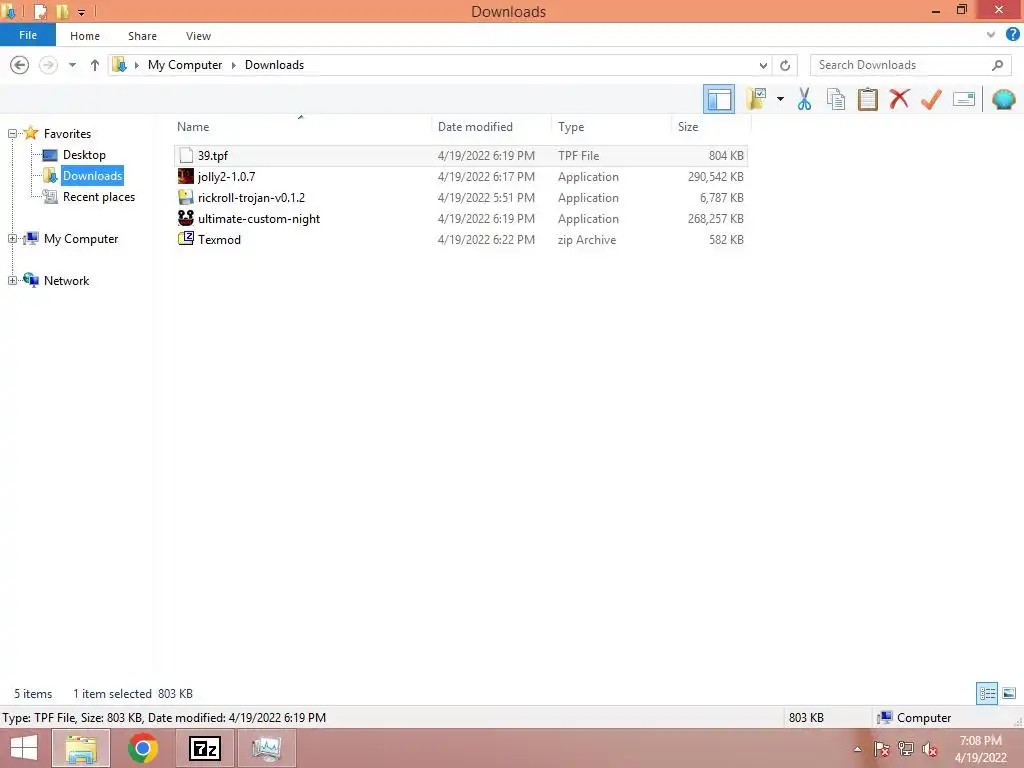Show hidden tray icons arrow
Image resolution: width=1024 pixels, height=768 pixels.
point(857,749)
